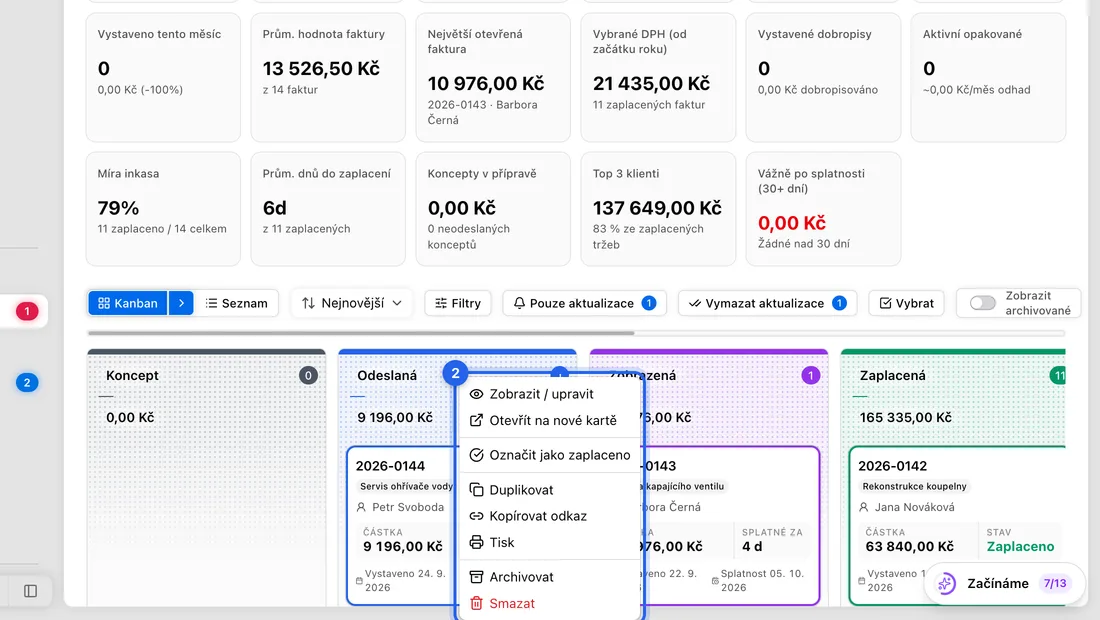Click Kopírovat odkaz menu entry
The width and height of the screenshot is (1100, 620).
(x=550, y=516)
